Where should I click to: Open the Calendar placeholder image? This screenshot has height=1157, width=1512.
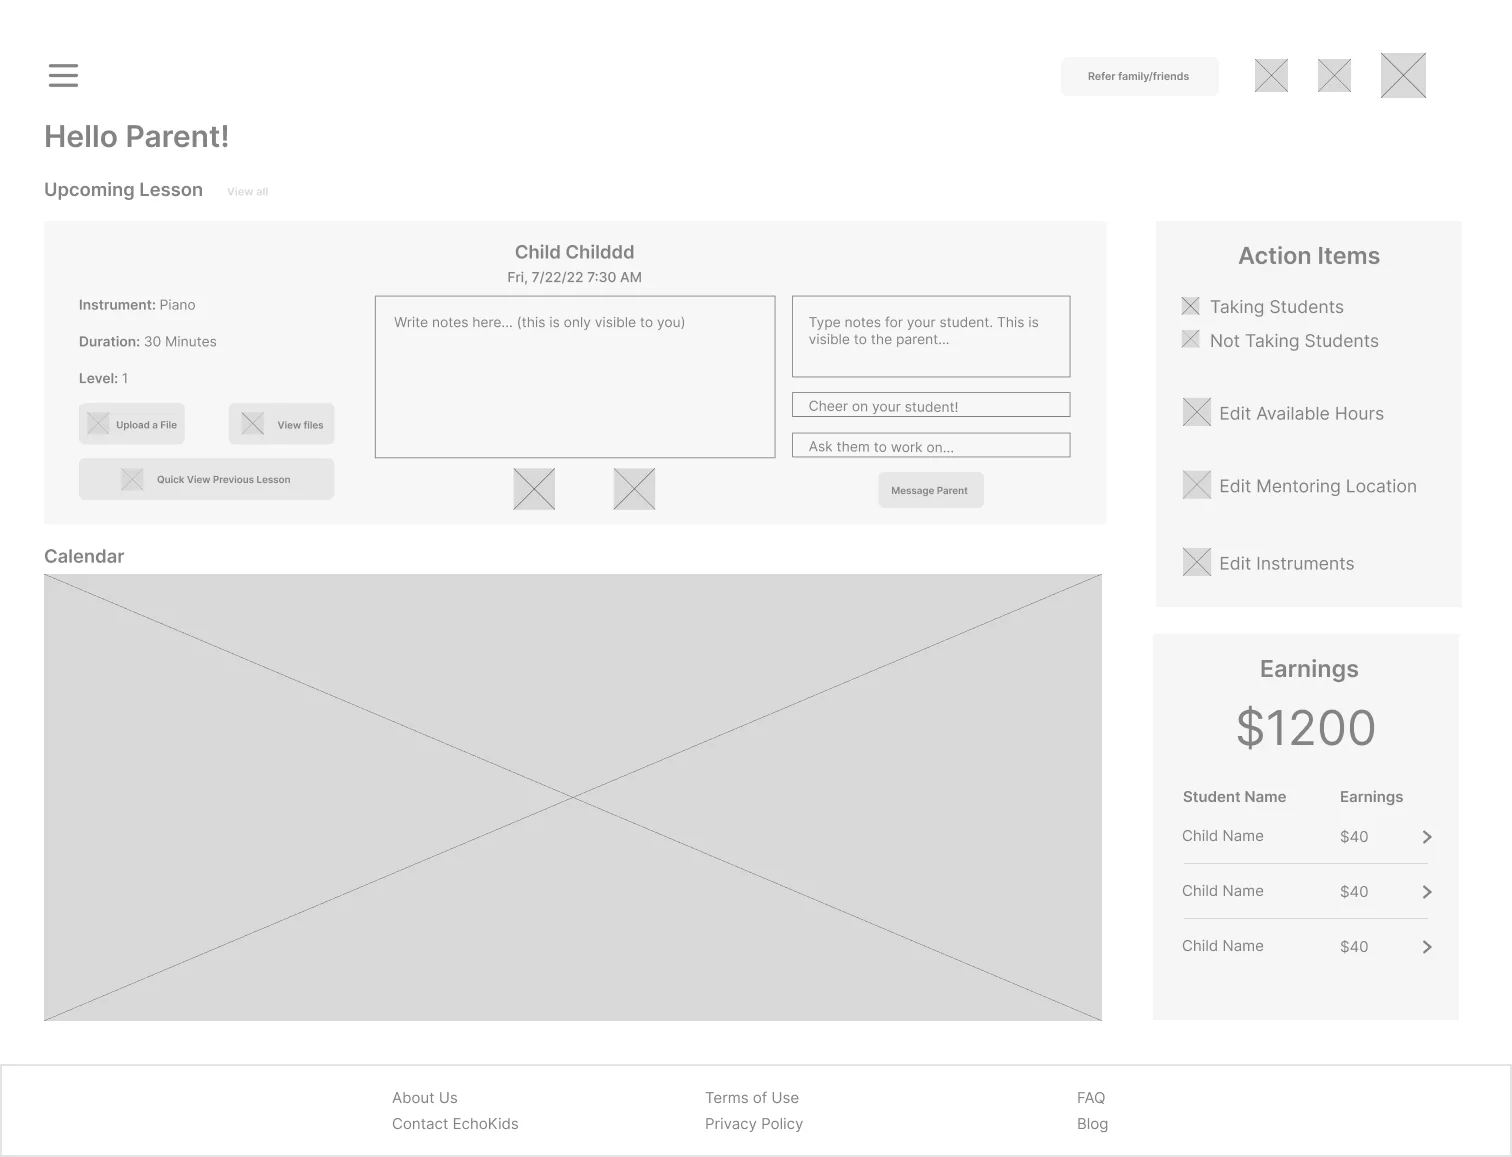click(x=573, y=797)
